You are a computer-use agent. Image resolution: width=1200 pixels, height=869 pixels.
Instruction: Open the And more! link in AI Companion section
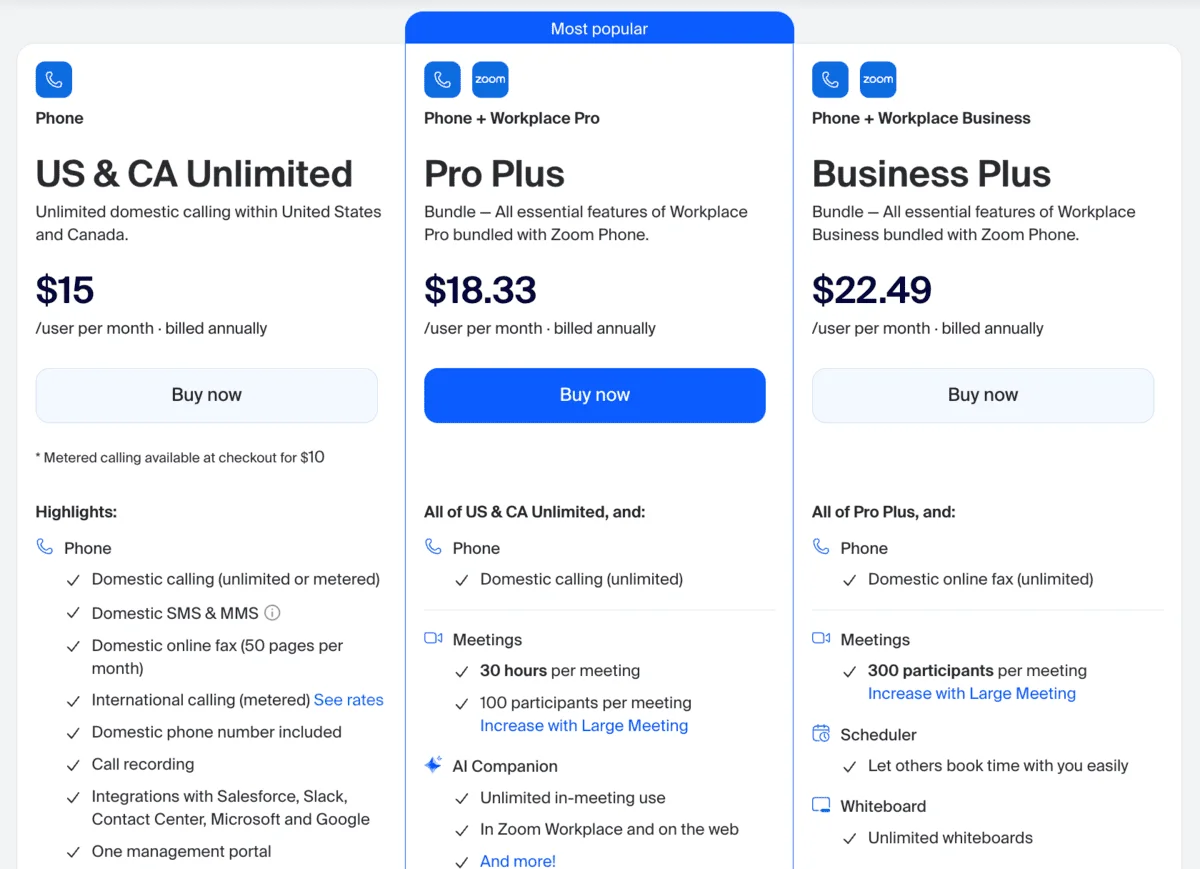[517, 860]
